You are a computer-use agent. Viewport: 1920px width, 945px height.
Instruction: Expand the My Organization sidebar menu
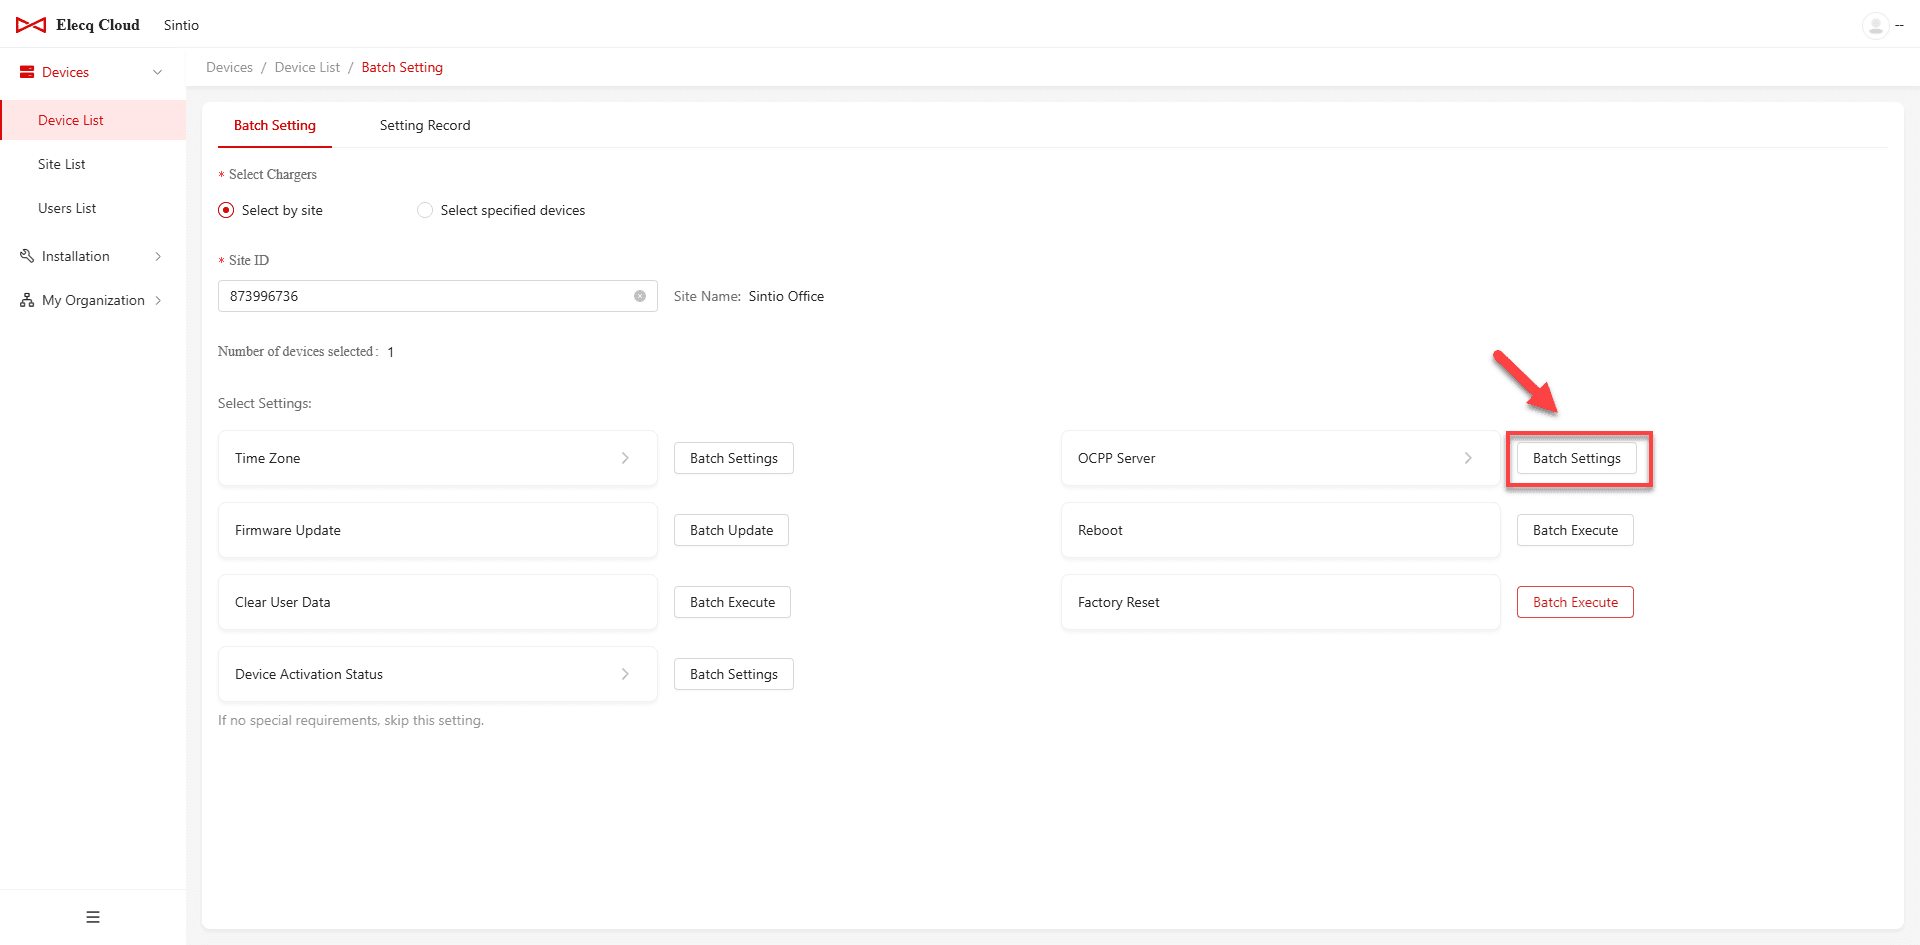click(x=158, y=300)
